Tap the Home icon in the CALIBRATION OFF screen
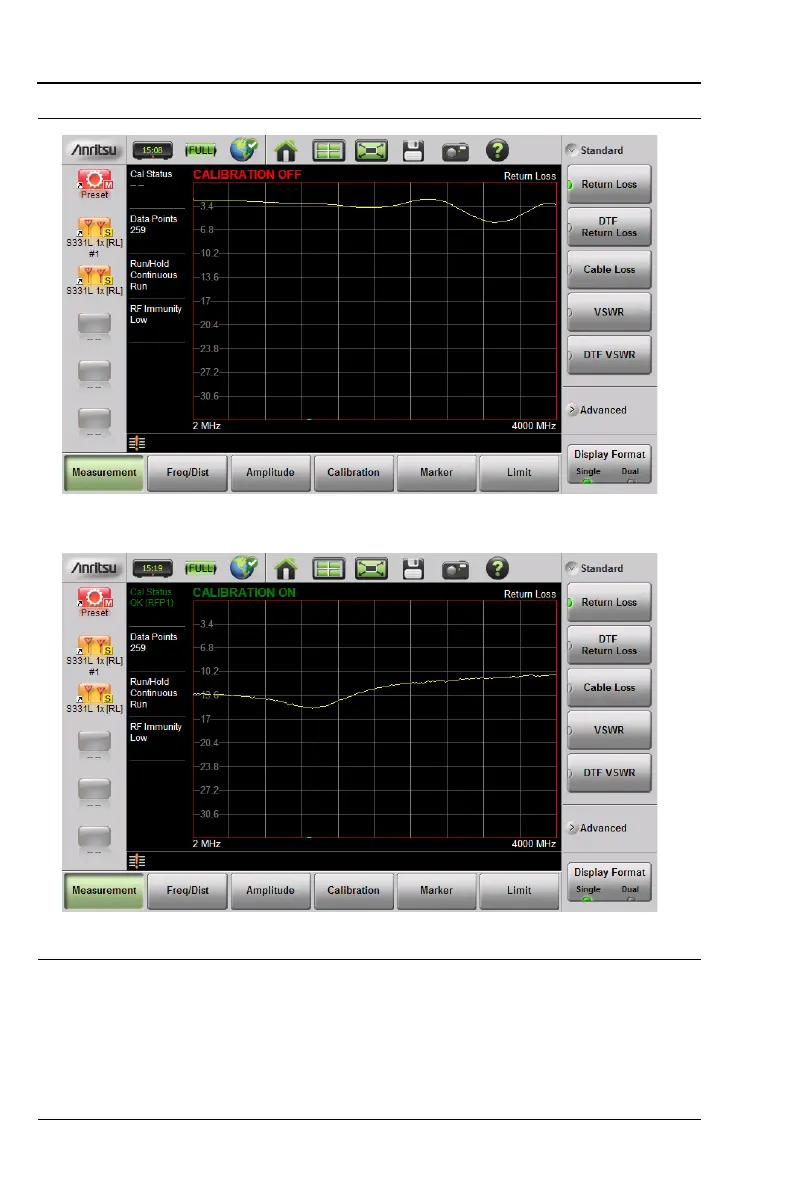This screenshot has width=792, height=1192. point(286,151)
